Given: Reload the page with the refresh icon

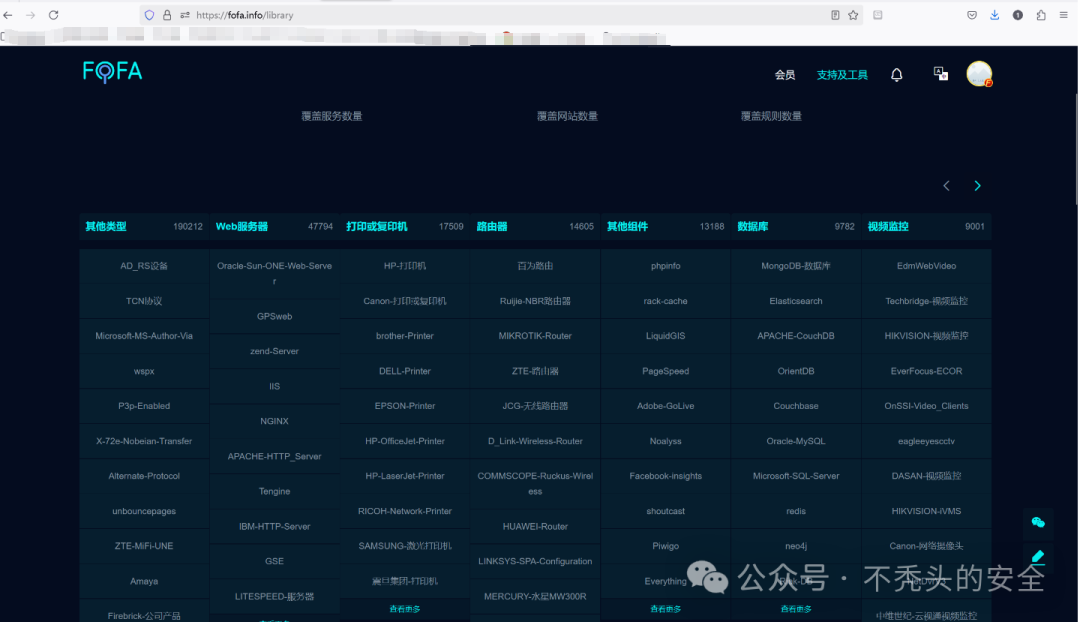Looking at the screenshot, I should 53,15.
